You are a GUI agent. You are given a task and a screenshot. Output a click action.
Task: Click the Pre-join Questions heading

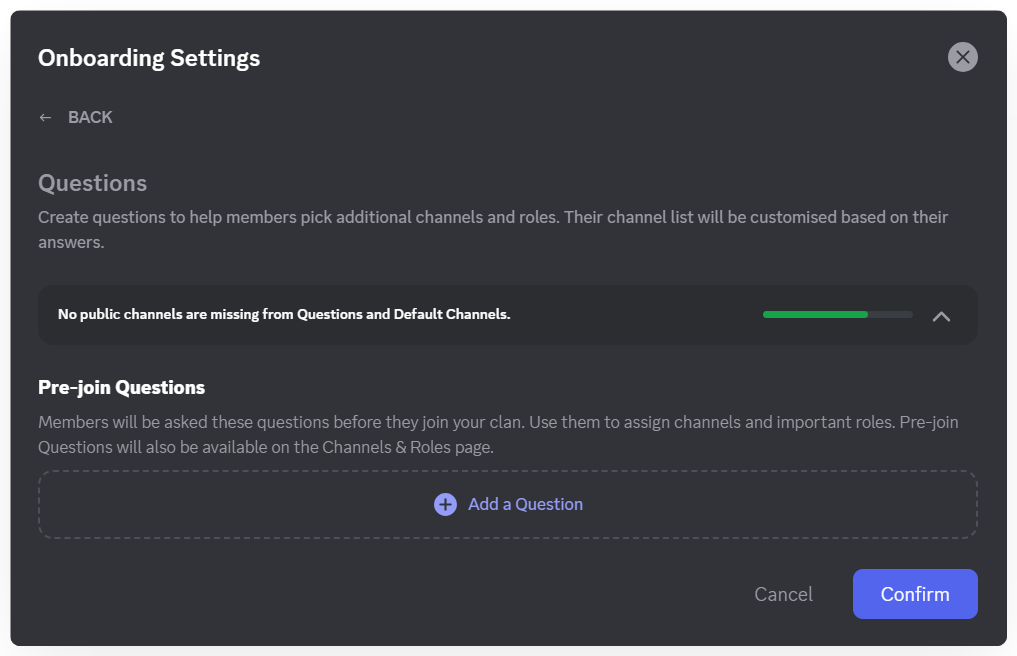[x=121, y=387]
